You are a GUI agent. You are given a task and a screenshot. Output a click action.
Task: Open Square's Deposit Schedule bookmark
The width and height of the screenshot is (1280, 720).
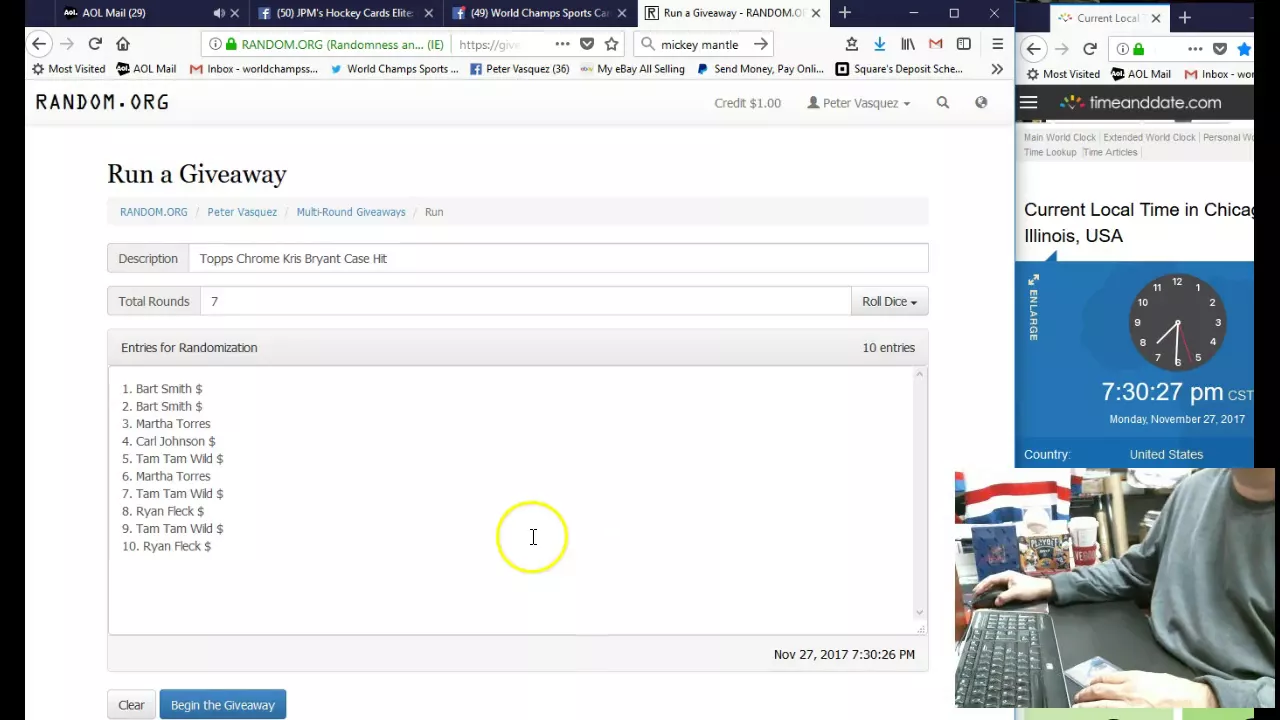click(899, 69)
